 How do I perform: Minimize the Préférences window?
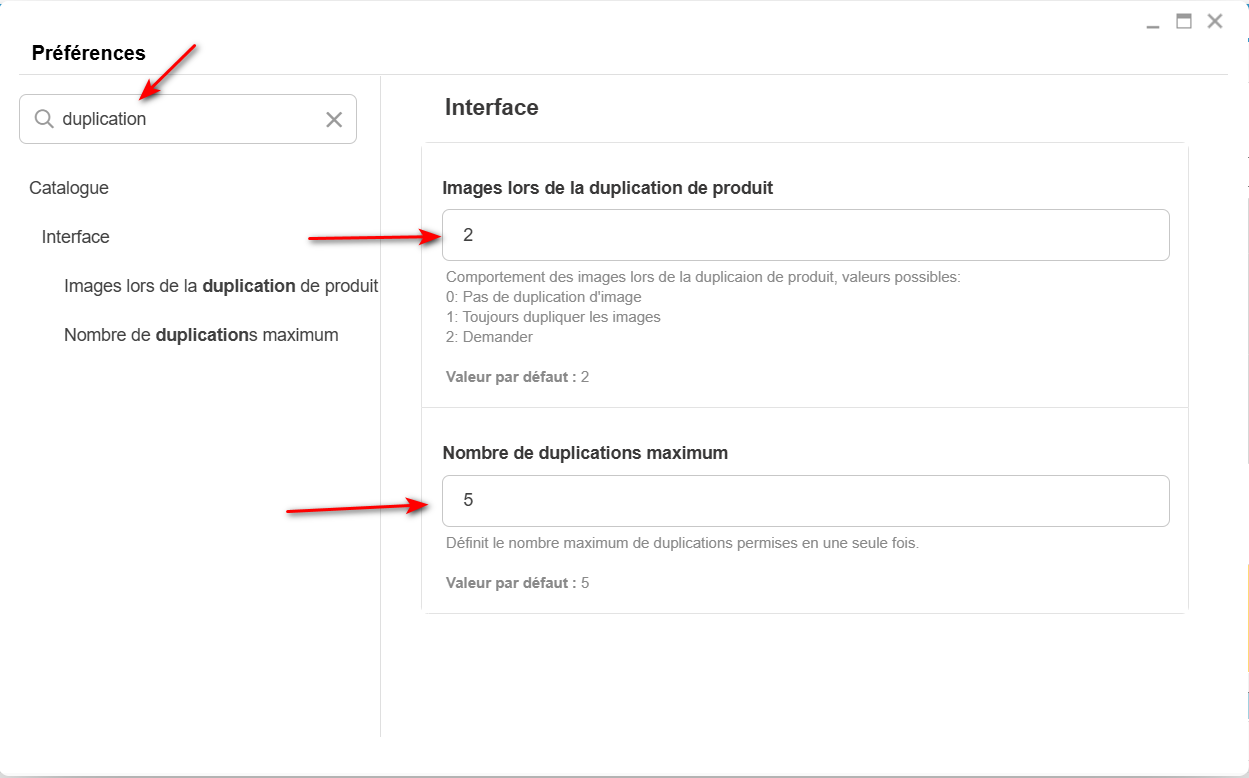[x=1153, y=22]
